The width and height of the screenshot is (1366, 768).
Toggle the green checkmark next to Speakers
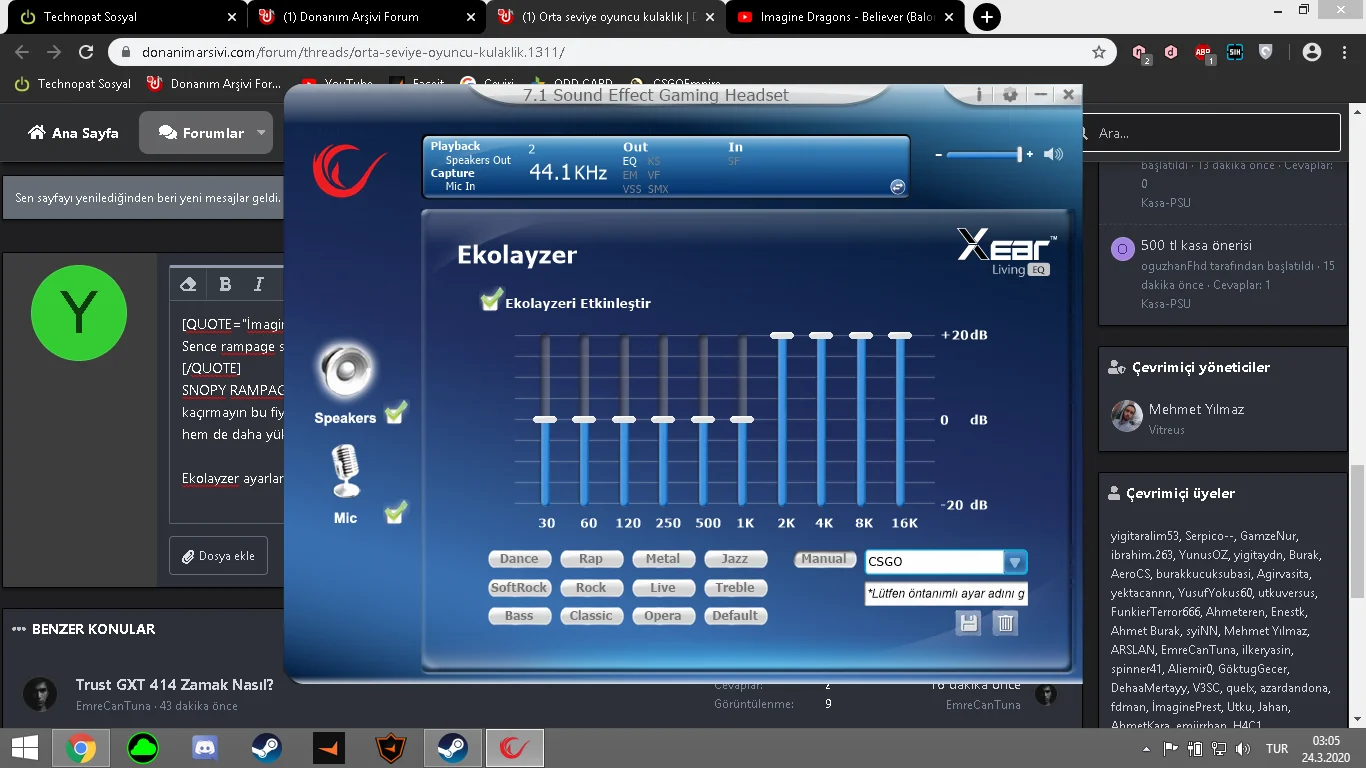395,411
